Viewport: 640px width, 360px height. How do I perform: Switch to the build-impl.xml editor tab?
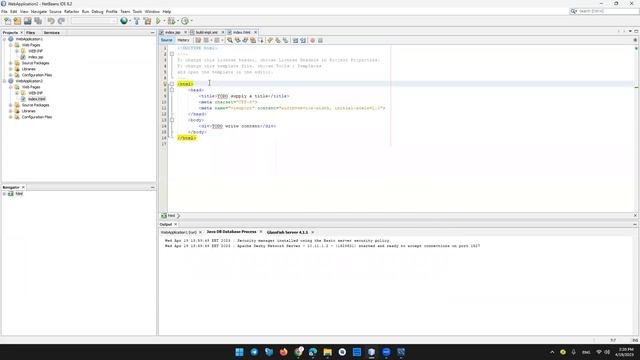207,32
